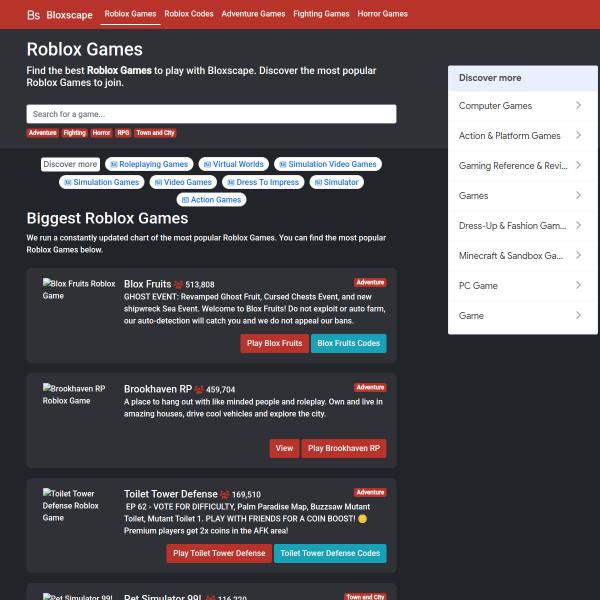This screenshot has width=600, height=600.
Task: Click the Blox Fruits Codes button
Action: coord(349,343)
